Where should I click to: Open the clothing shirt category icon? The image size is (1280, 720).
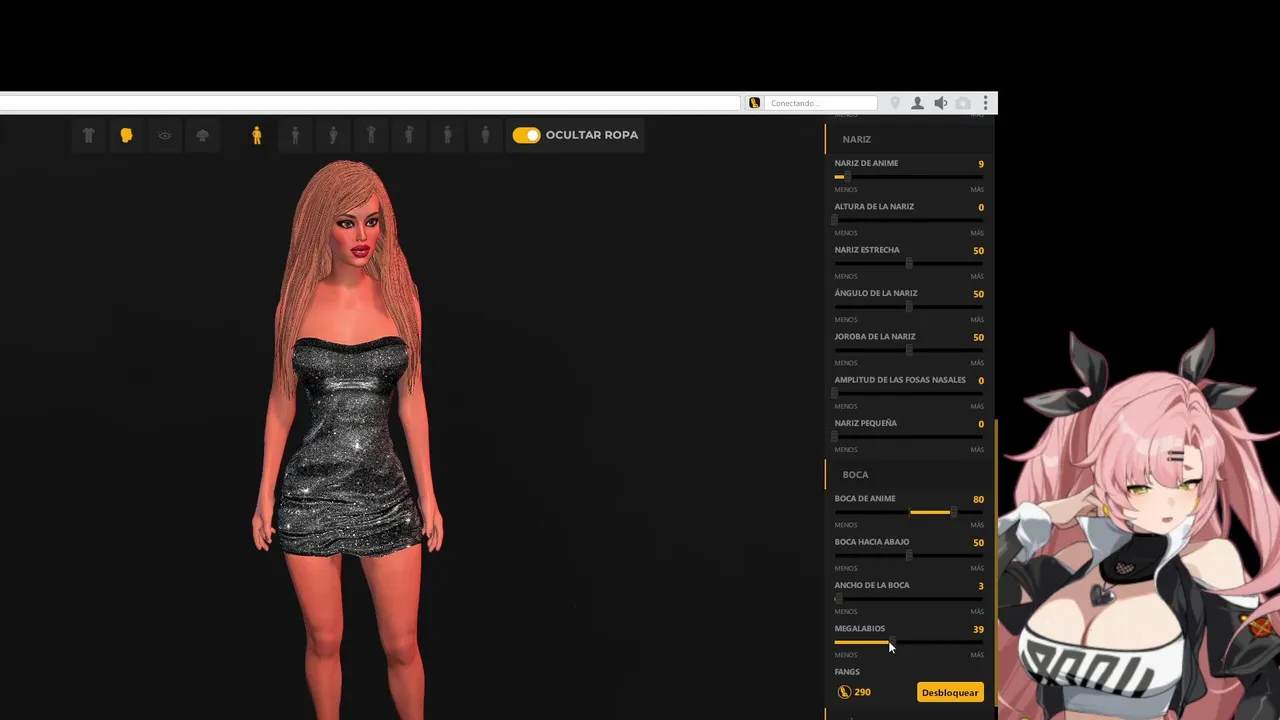pos(88,135)
